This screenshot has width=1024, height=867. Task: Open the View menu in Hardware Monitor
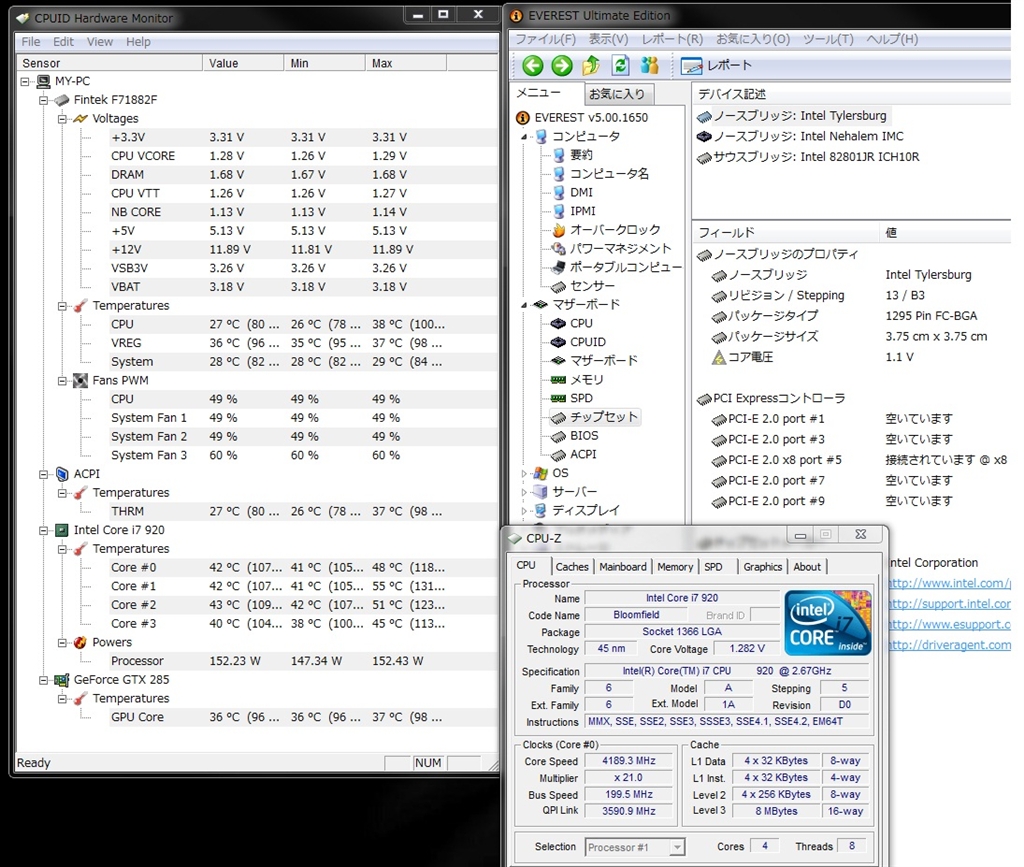click(100, 42)
